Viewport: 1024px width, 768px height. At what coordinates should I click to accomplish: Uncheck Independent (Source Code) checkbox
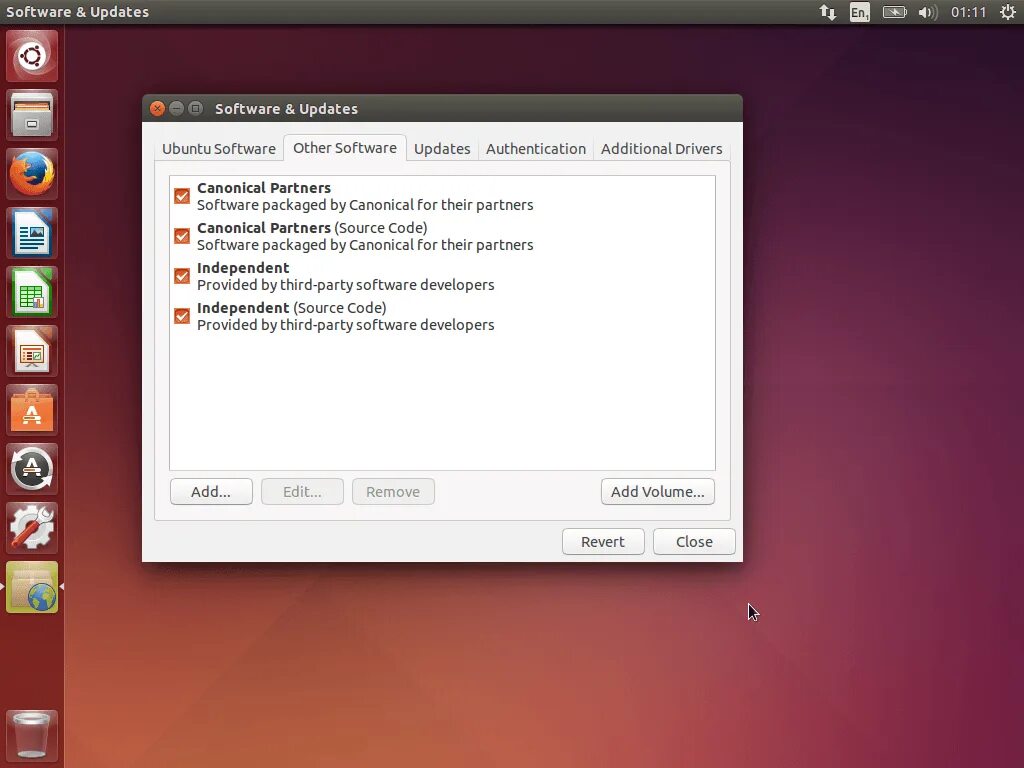[x=182, y=316]
